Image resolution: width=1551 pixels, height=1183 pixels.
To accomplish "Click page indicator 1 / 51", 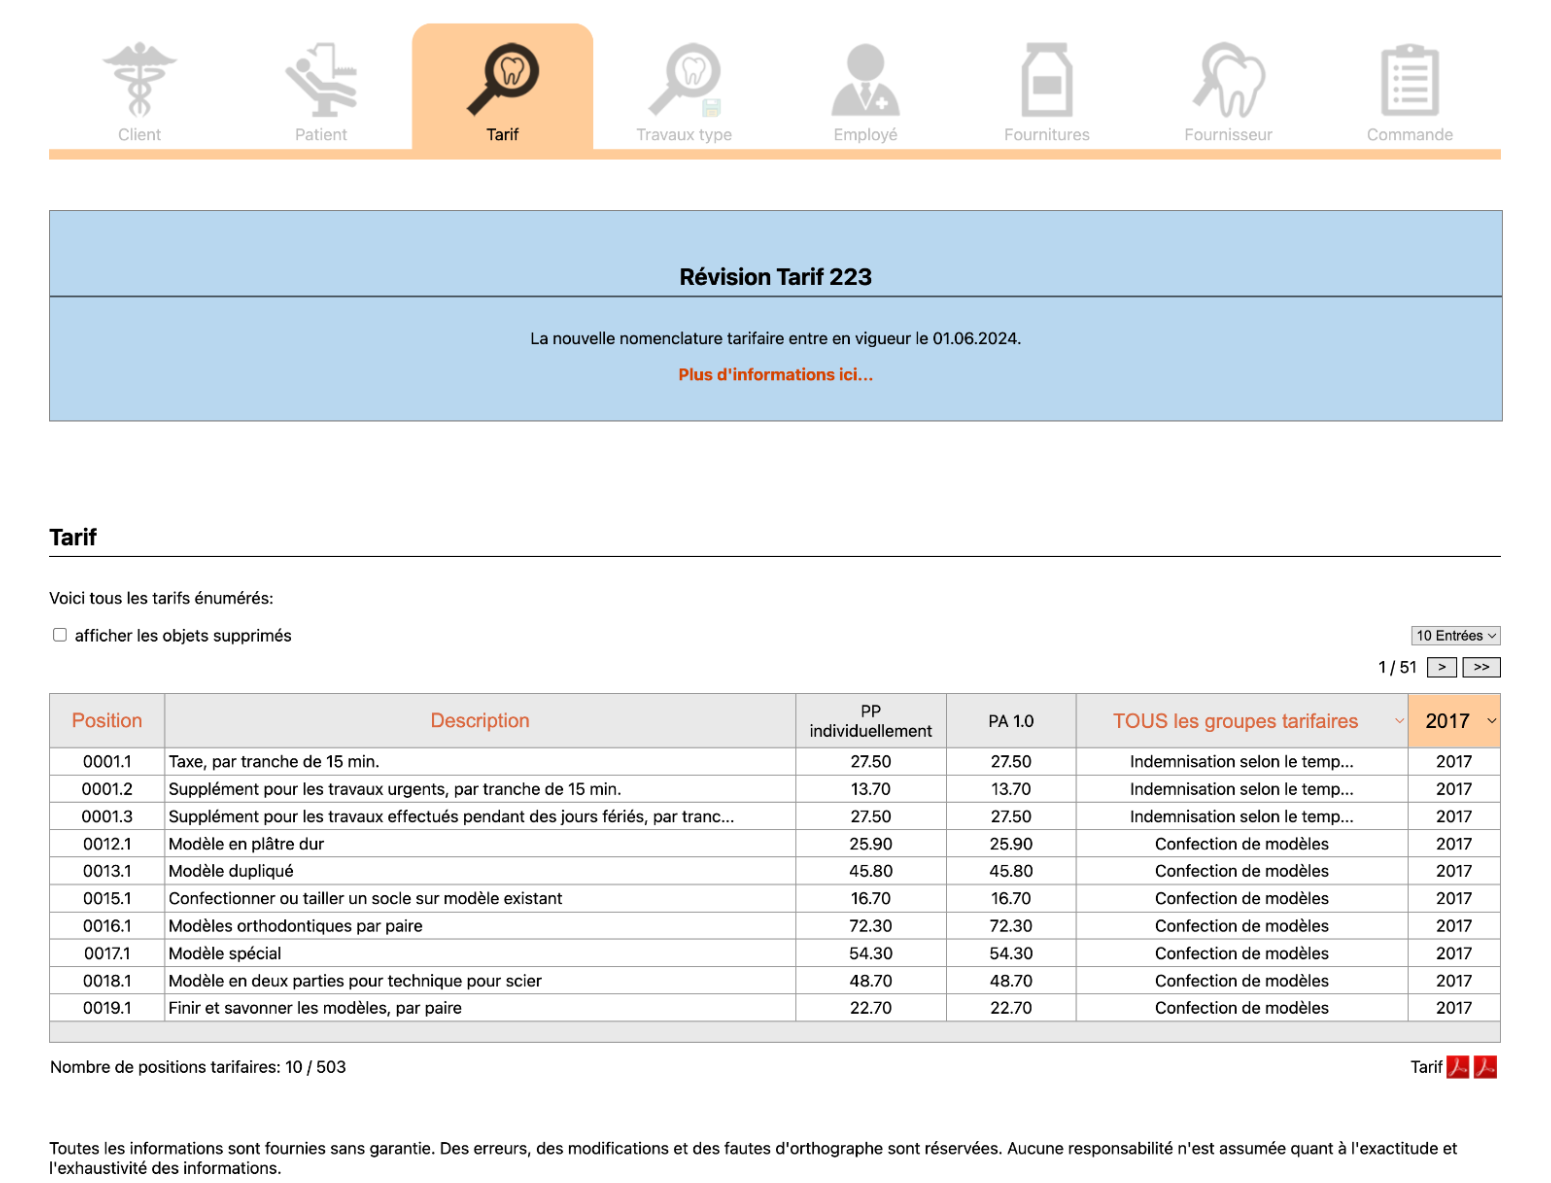I will [1397, 667].
